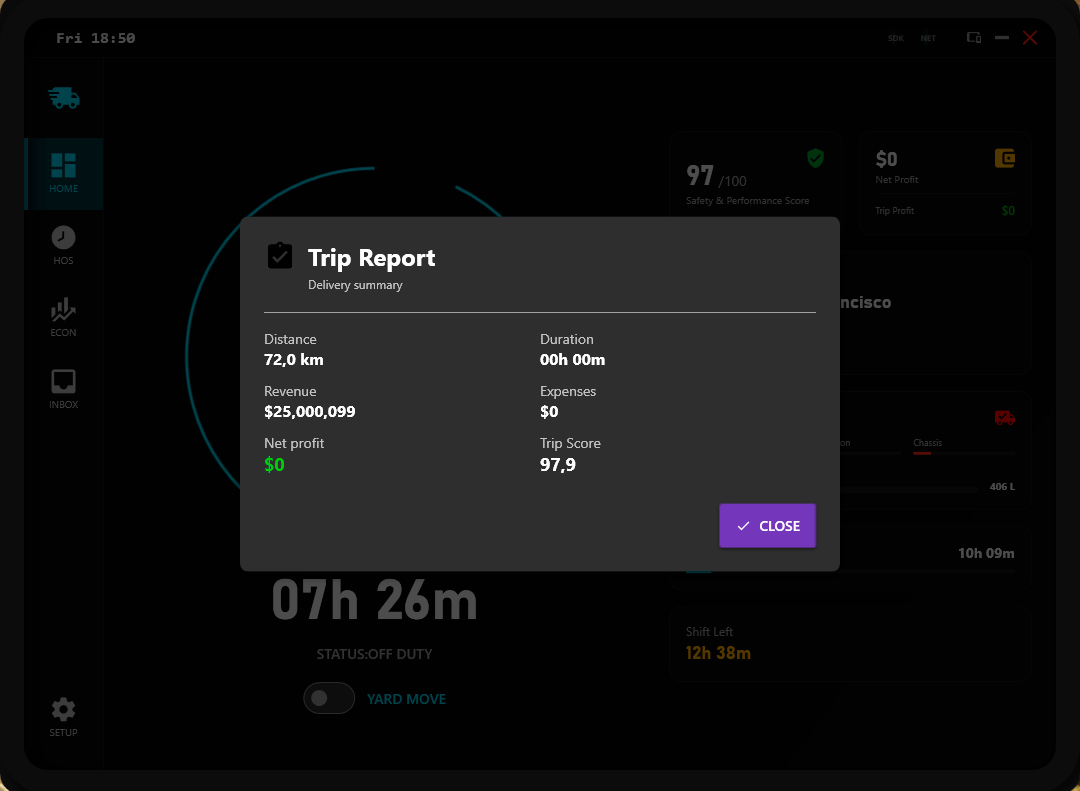Viewport: 1080px width, 791px height.
Task: Click the green shield safety score icon
Action: [x=815, y=158]
